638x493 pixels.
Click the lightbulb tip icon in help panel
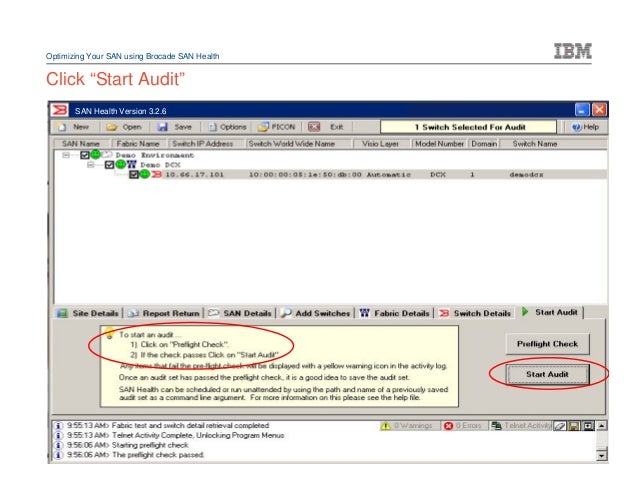pyautogui.click(x=109, y=333)
